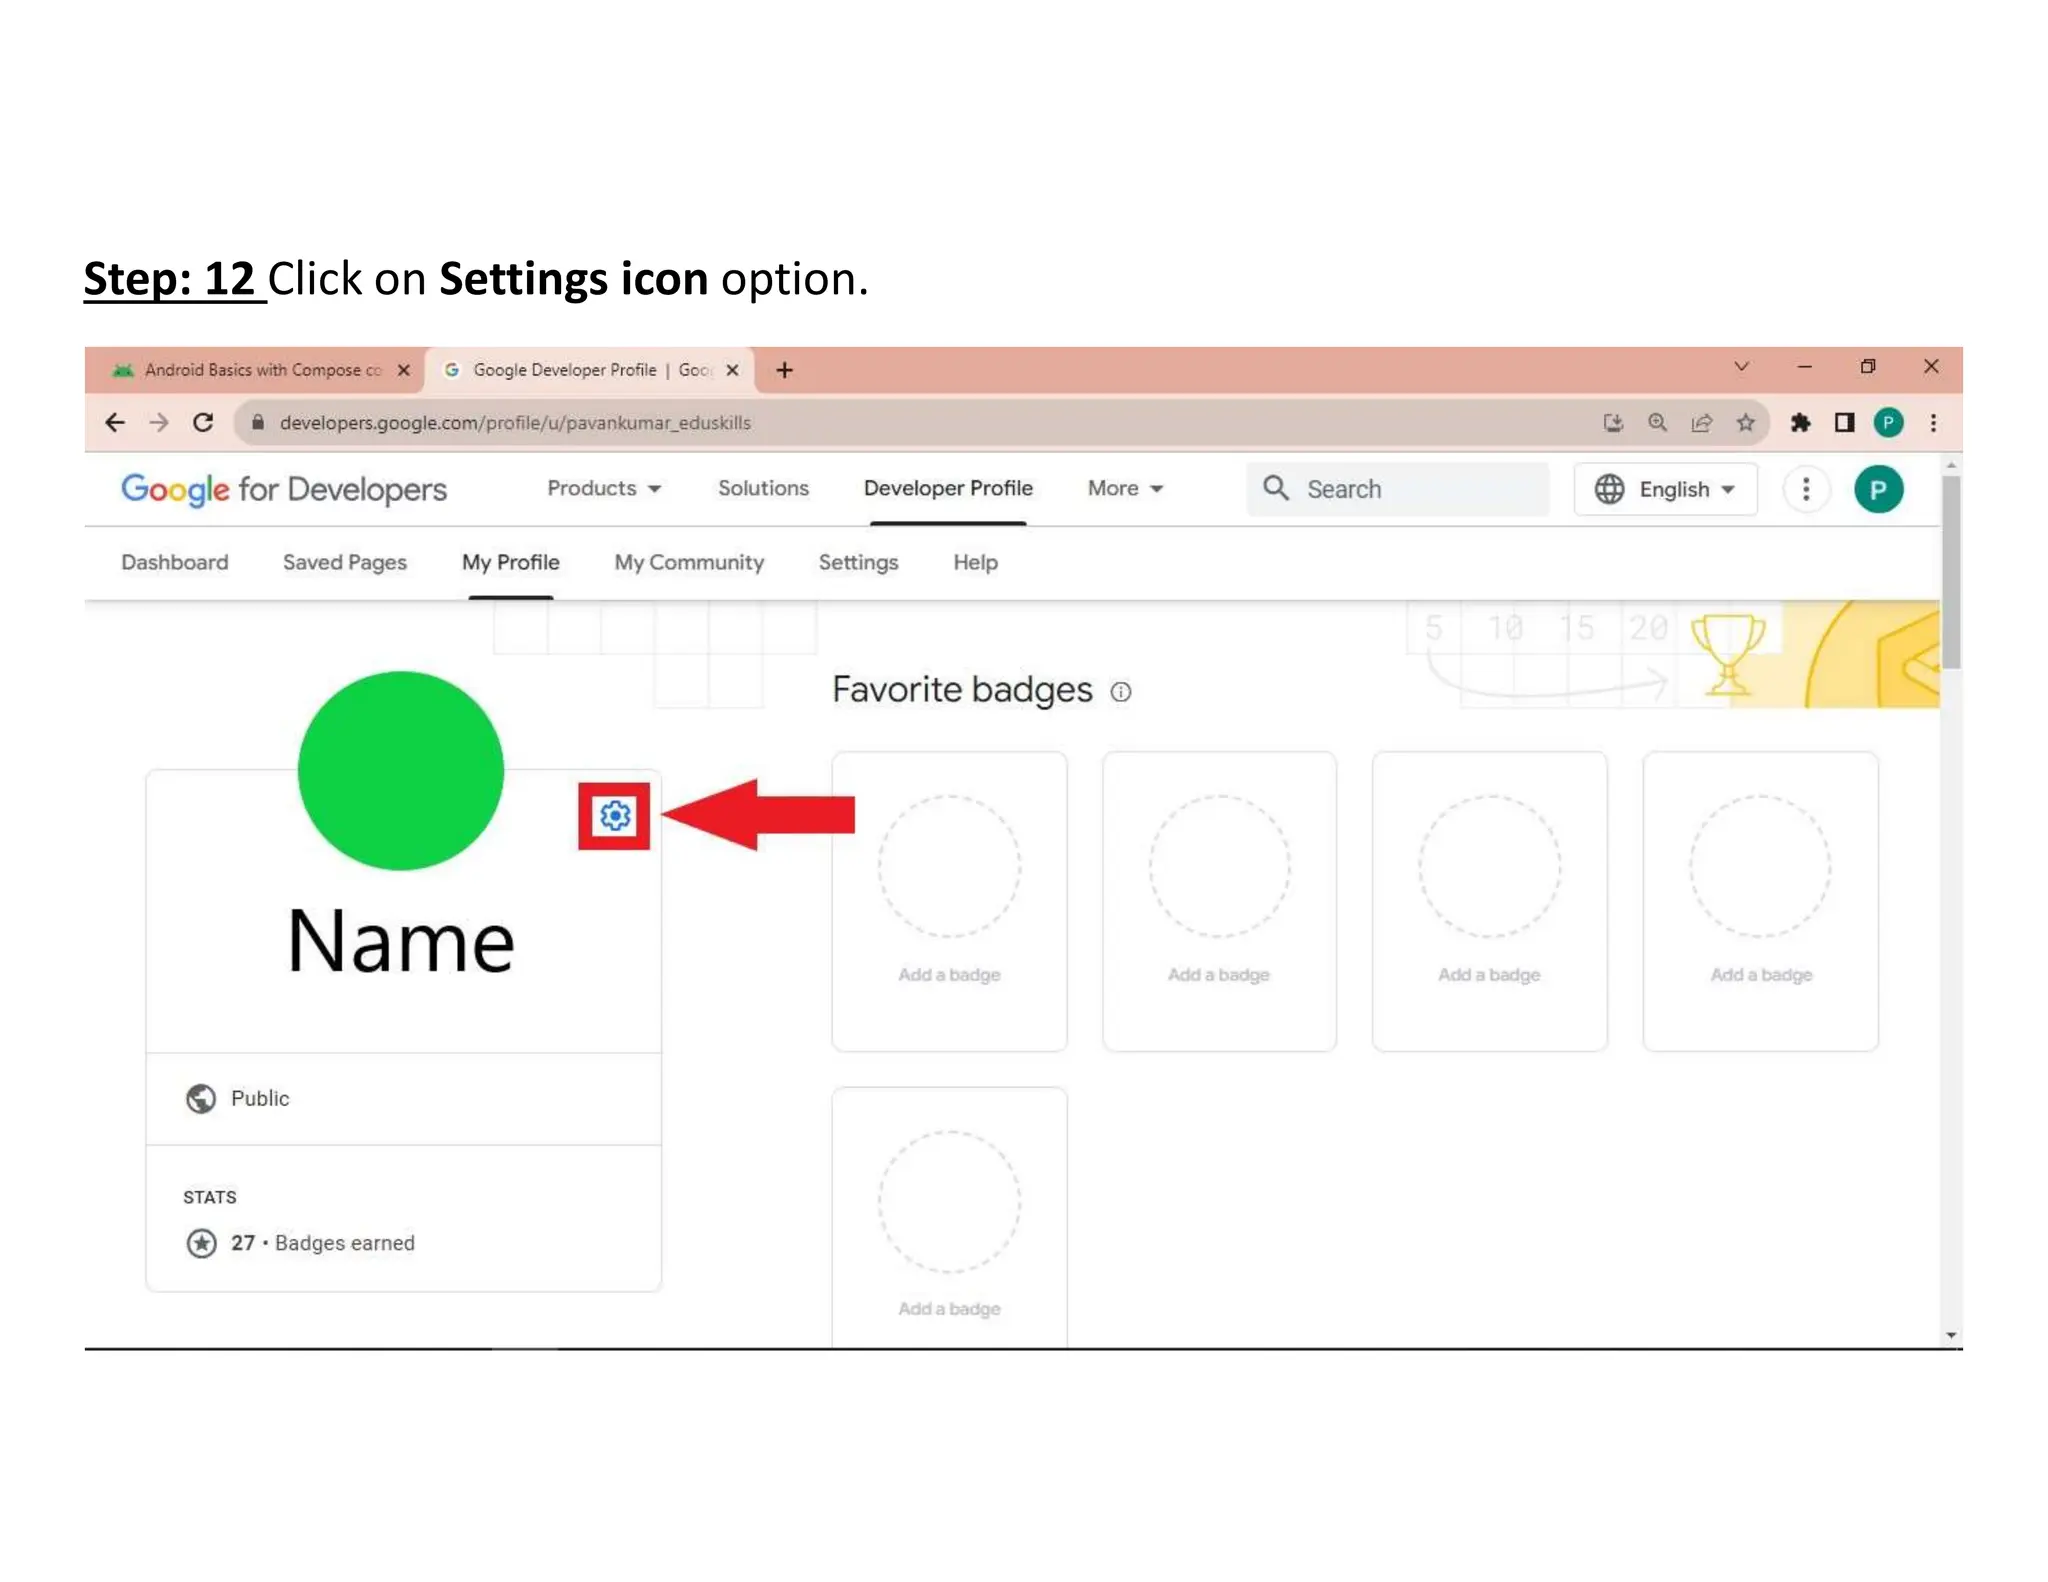Image resolution: width=2048 pixels, height=1582 pixels.
Task: Open the English language selector
Action: [x=1665, y=489]
